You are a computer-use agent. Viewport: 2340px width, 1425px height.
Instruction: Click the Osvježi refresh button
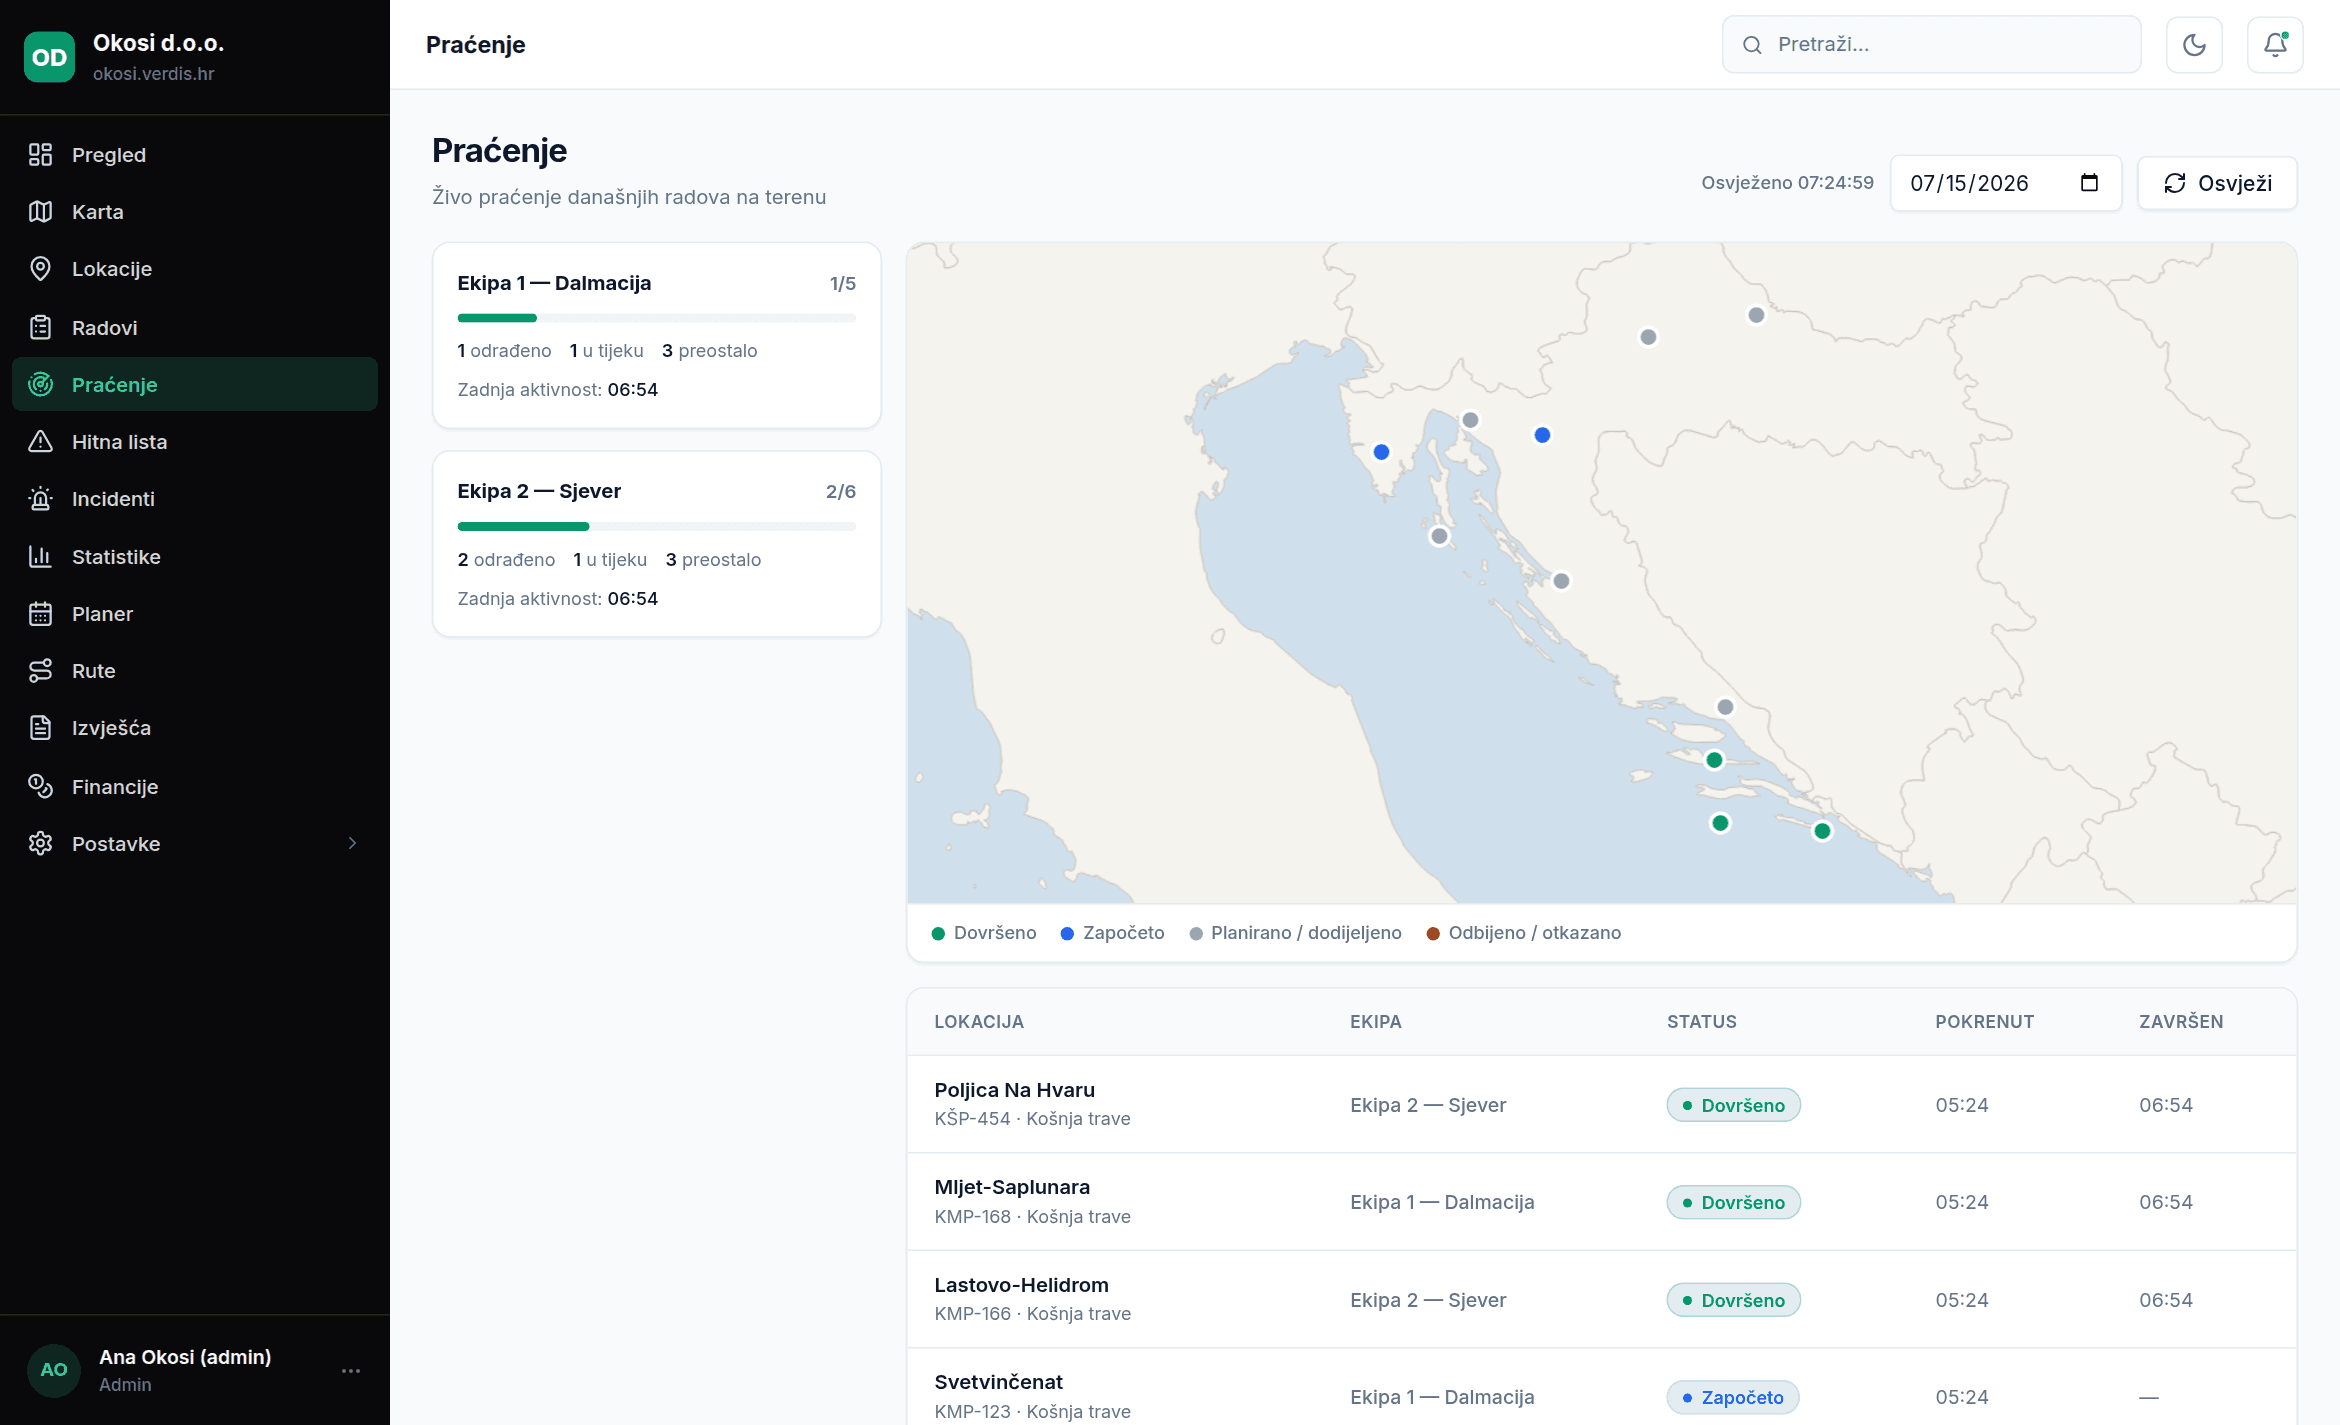click(x=2217, y=183)
